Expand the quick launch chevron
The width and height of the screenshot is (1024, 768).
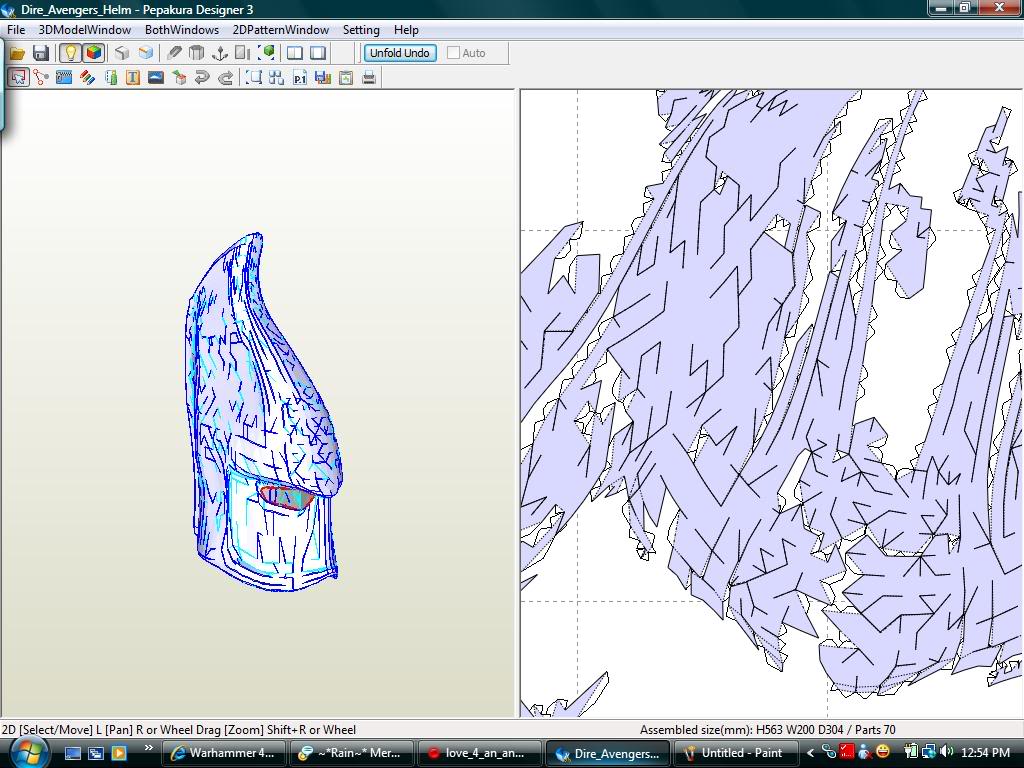[x=149, y=748]
